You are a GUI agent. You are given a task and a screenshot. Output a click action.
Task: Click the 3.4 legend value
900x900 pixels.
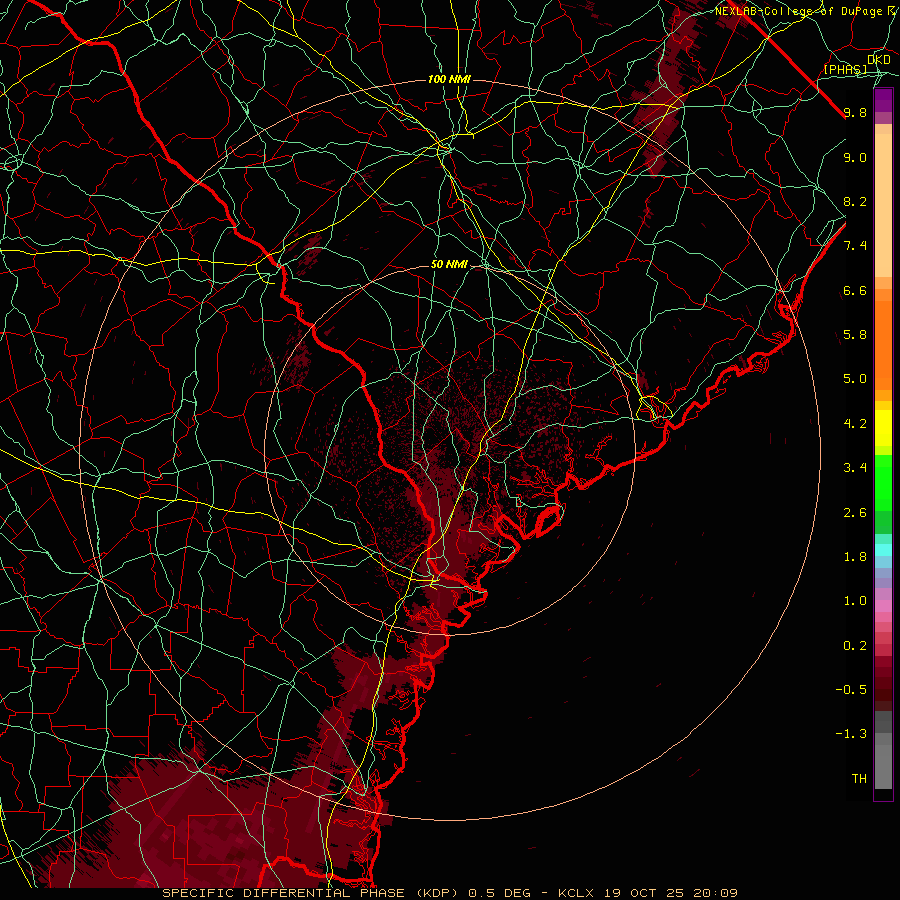855,468
